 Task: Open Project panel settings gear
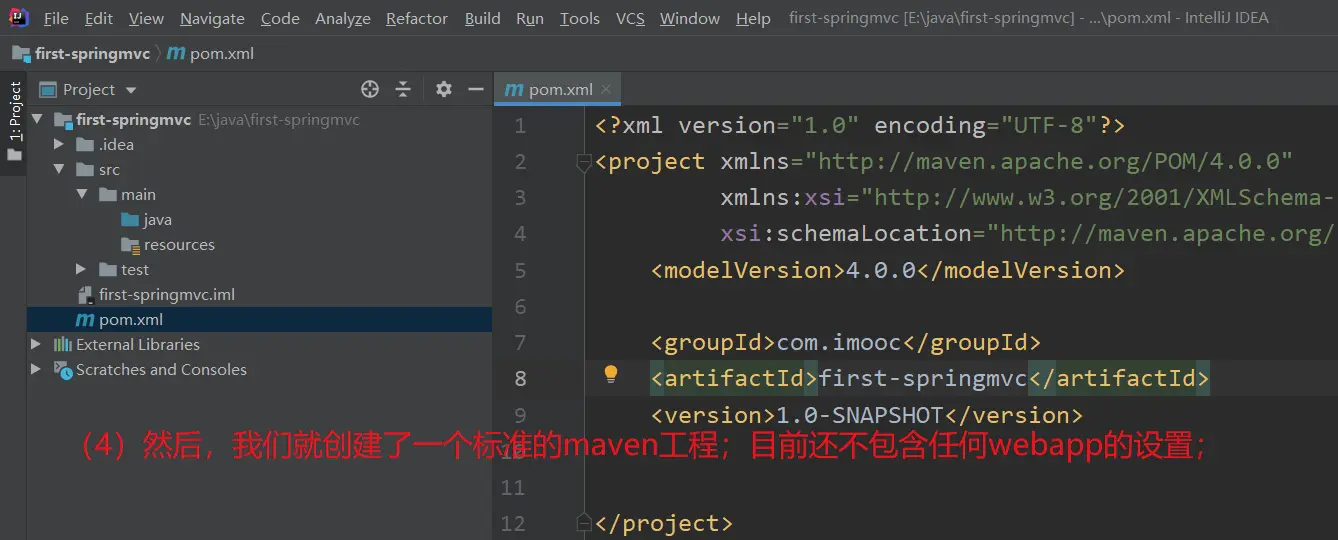click(444, 90)
